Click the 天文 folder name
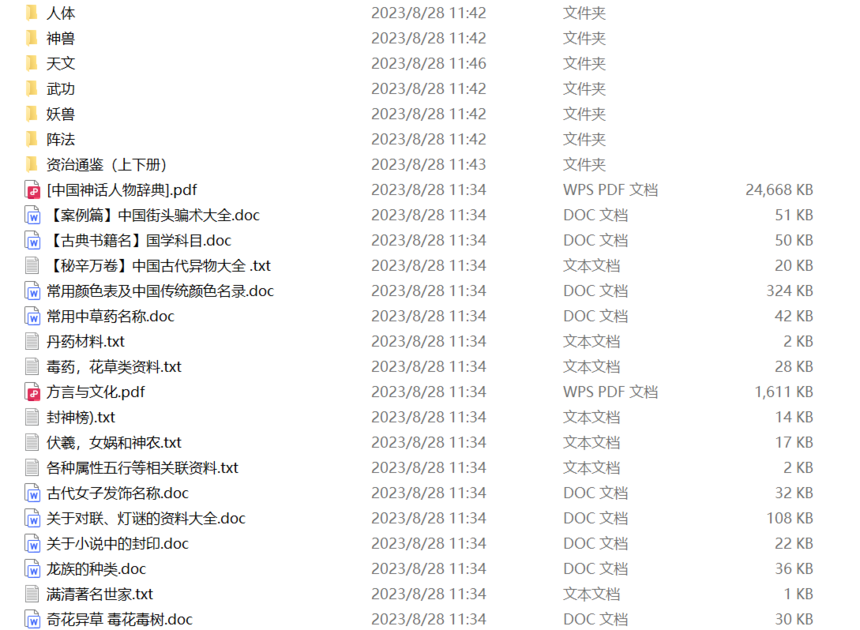Image resolution: width=860 pixels, height=630 pixels. coord(61,64)
